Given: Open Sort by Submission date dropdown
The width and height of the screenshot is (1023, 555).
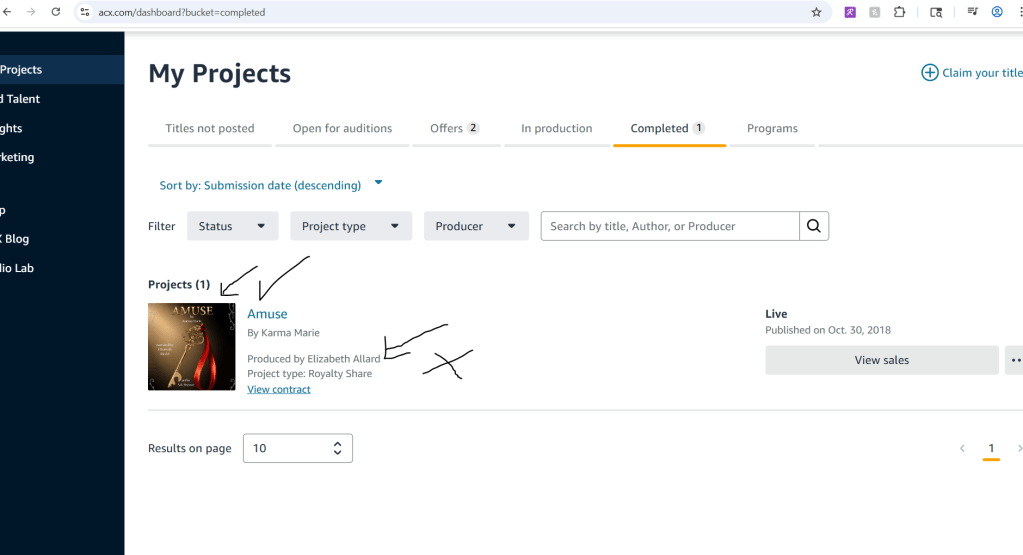Looking at the screenshot, I should 271,185.
